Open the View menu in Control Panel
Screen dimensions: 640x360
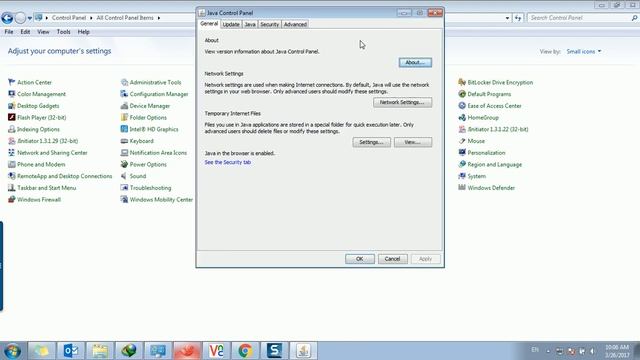point(43,32)
